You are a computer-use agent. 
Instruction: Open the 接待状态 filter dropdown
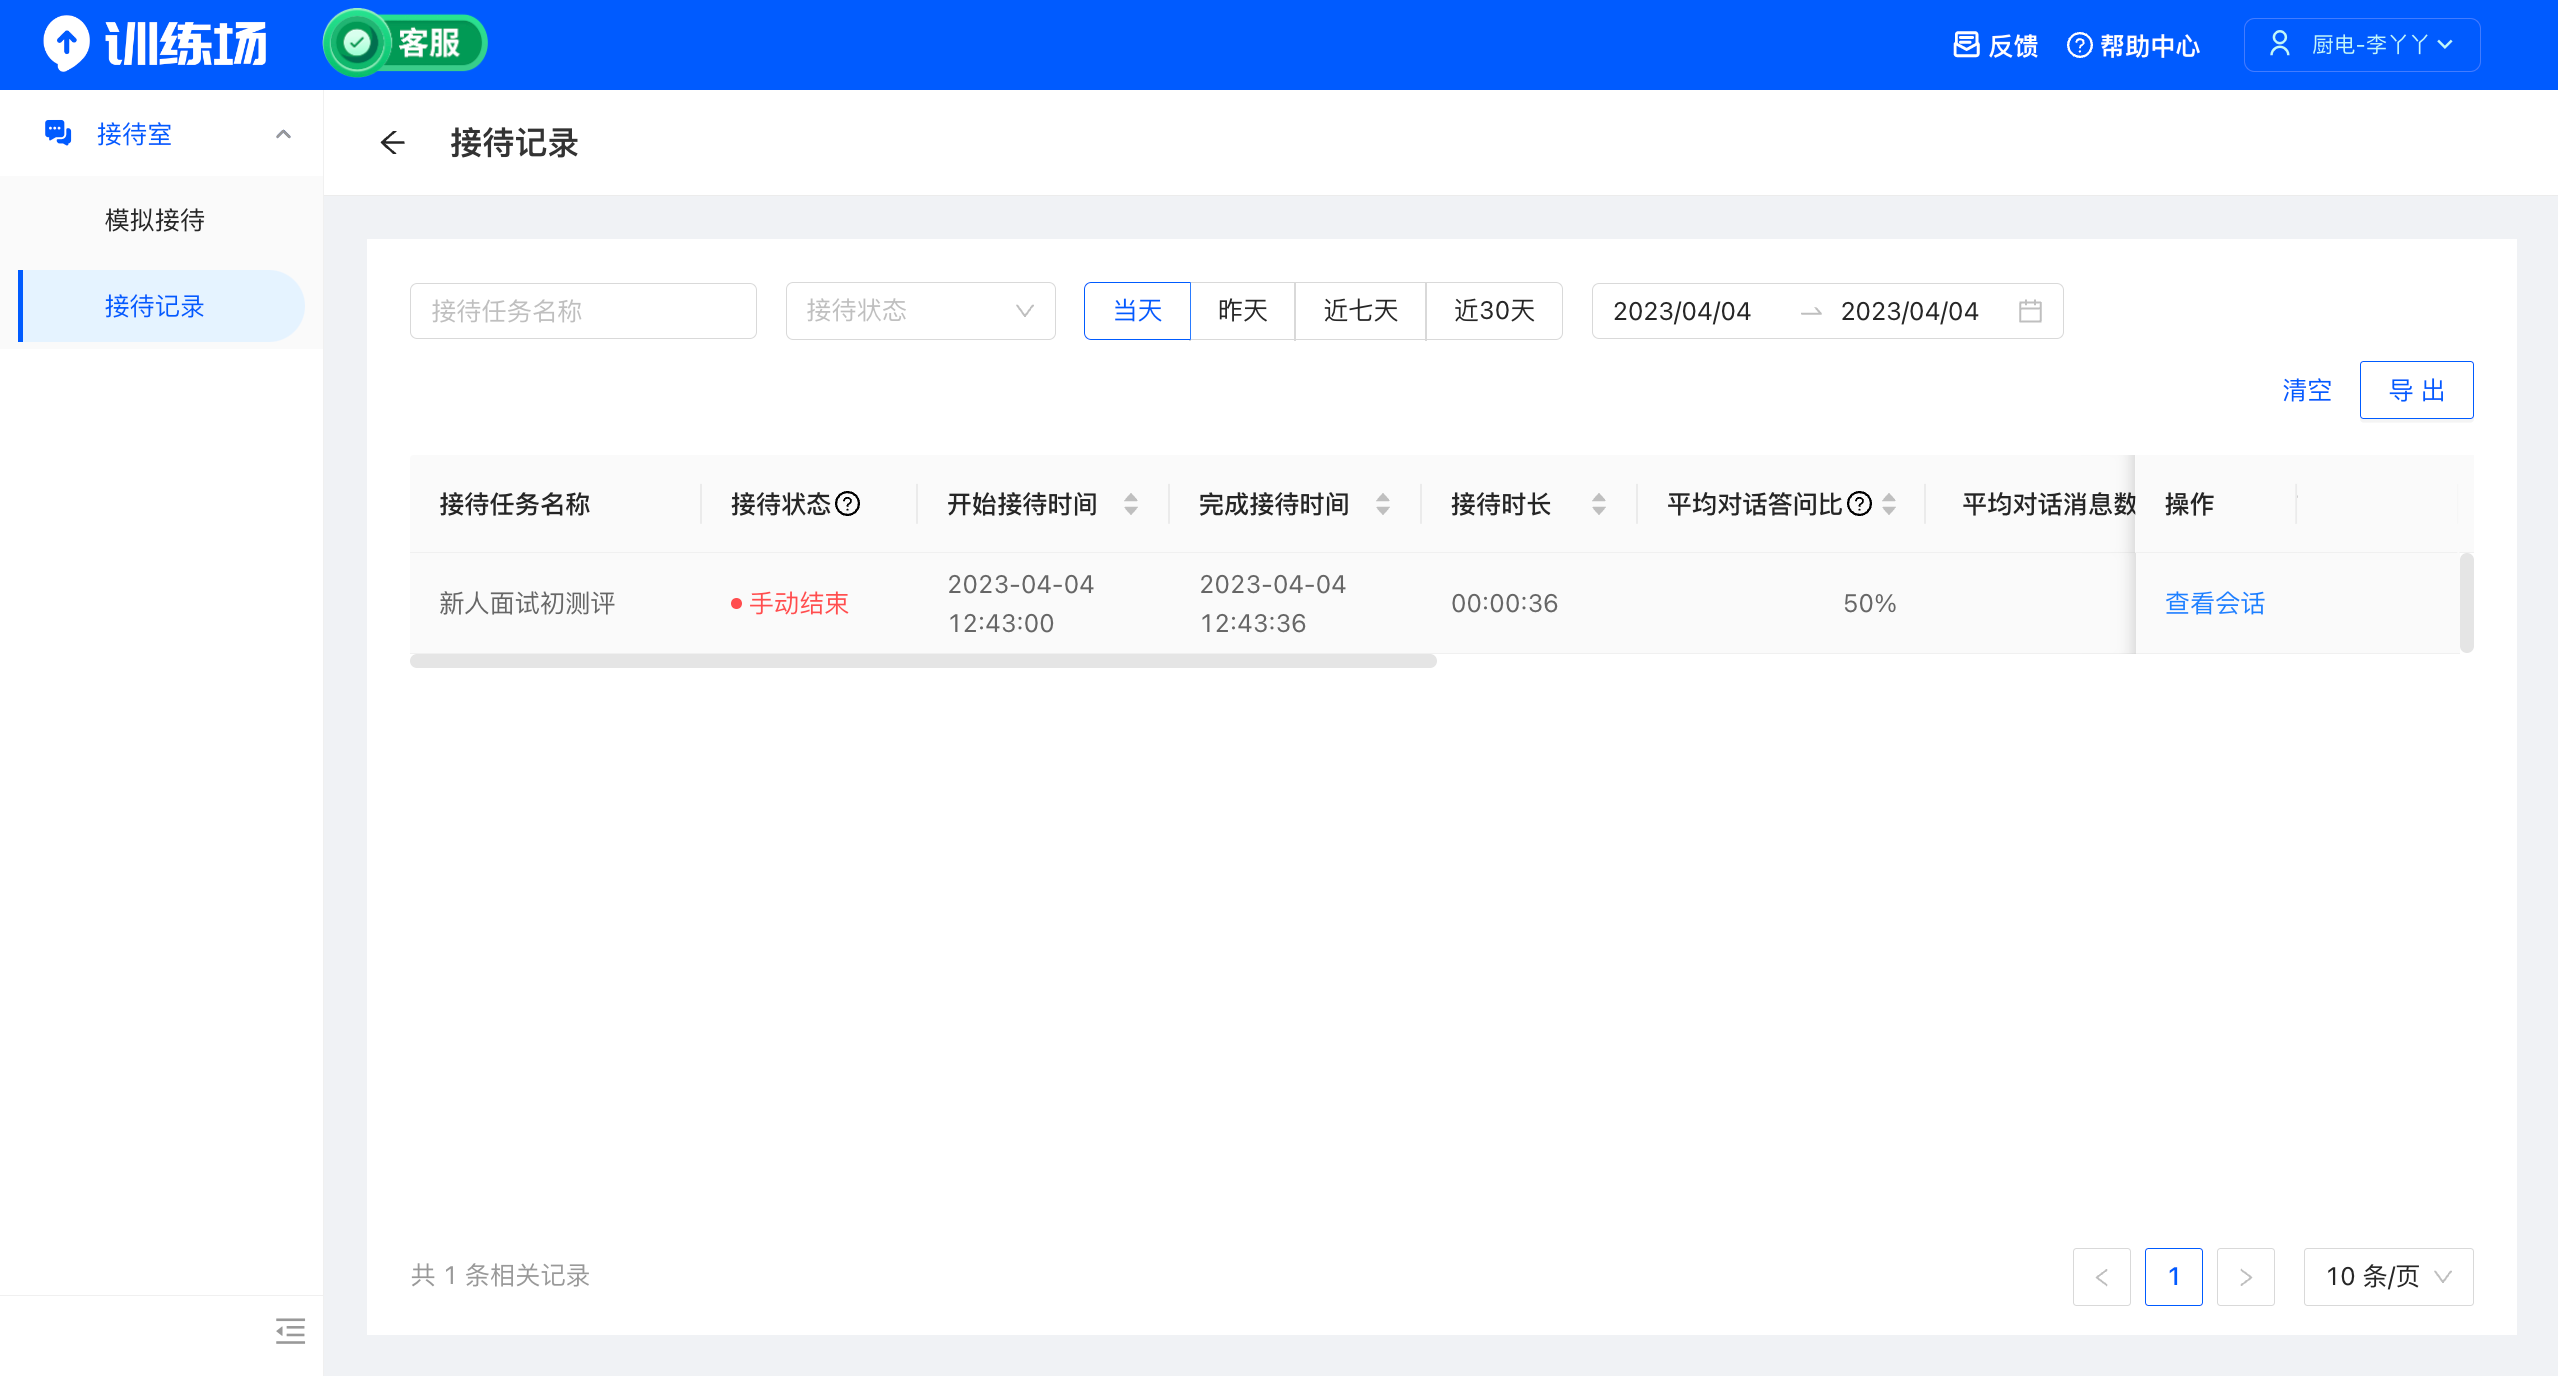tap(920, 311)
